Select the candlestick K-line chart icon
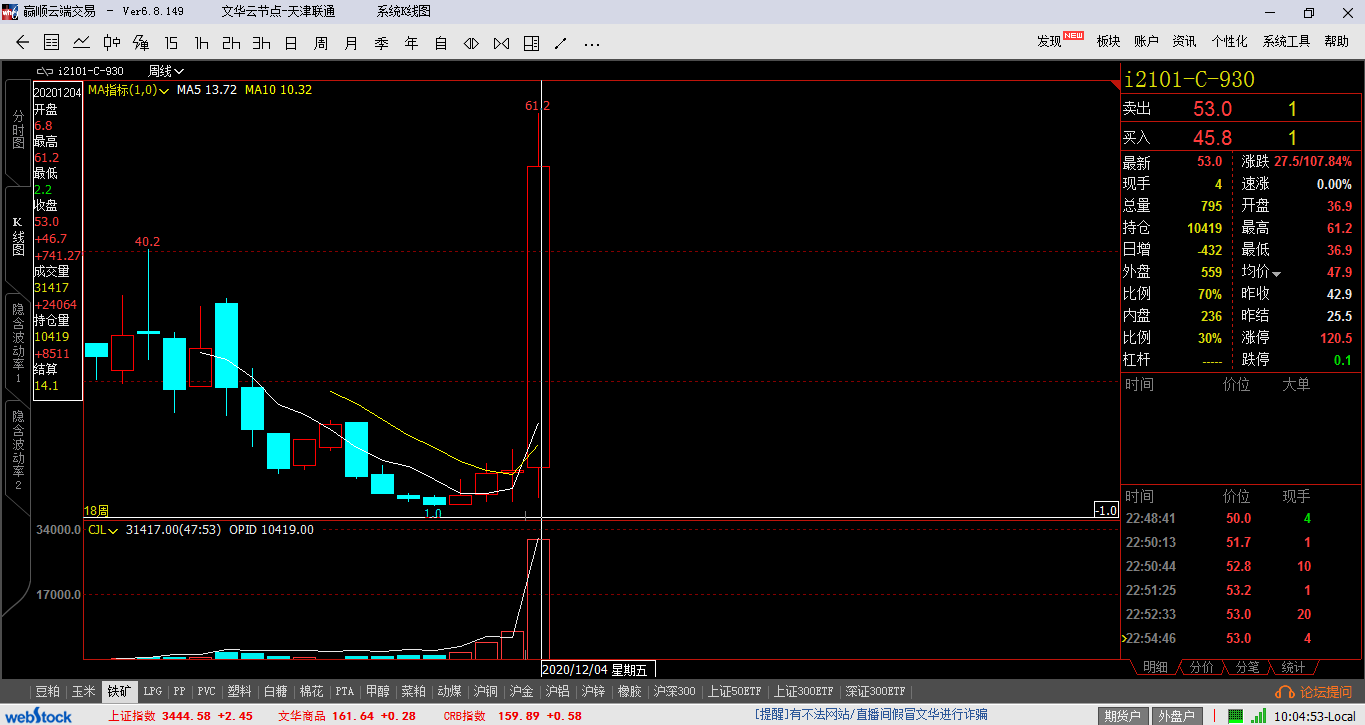The height and width of the screenshot is (725, 1365). click(112, 43)
